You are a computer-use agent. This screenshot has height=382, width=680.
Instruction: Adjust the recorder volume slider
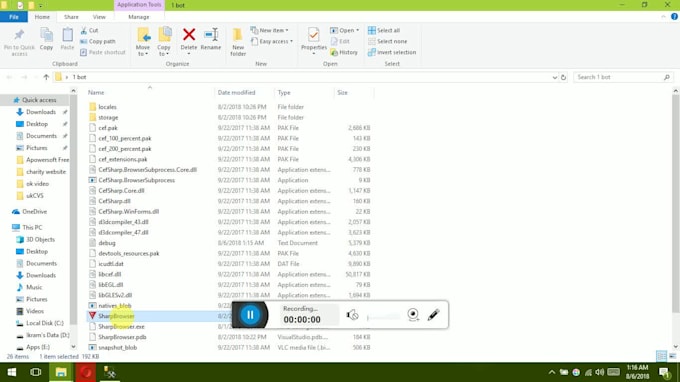[383, 317]
